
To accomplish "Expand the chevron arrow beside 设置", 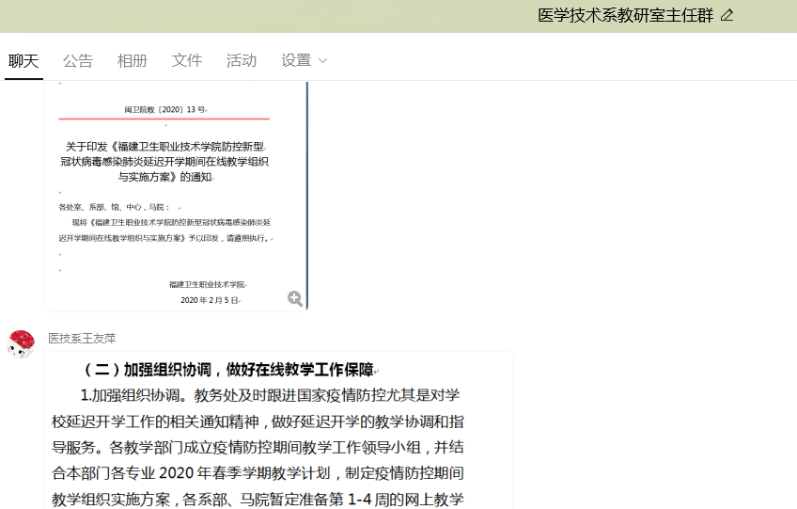I will 323,62.
